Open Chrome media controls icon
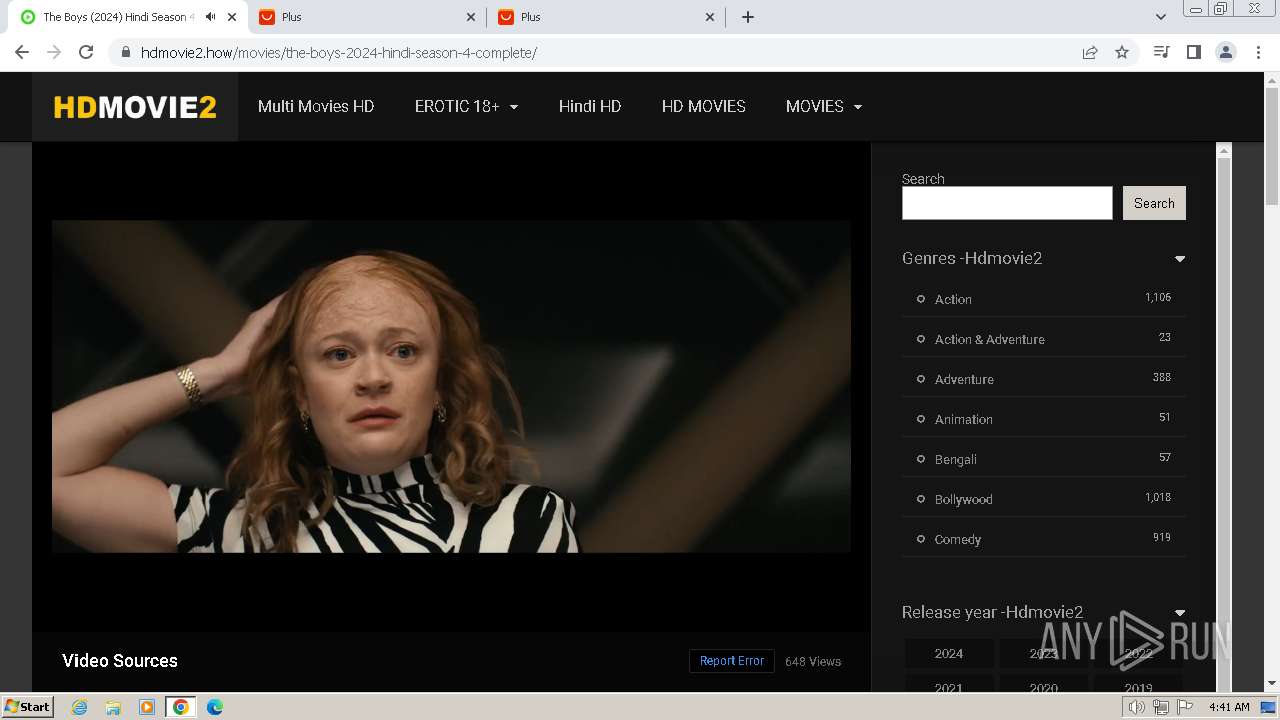Screen dimensions: 1280x720 pyautogui.click(x=1161, y=52)
